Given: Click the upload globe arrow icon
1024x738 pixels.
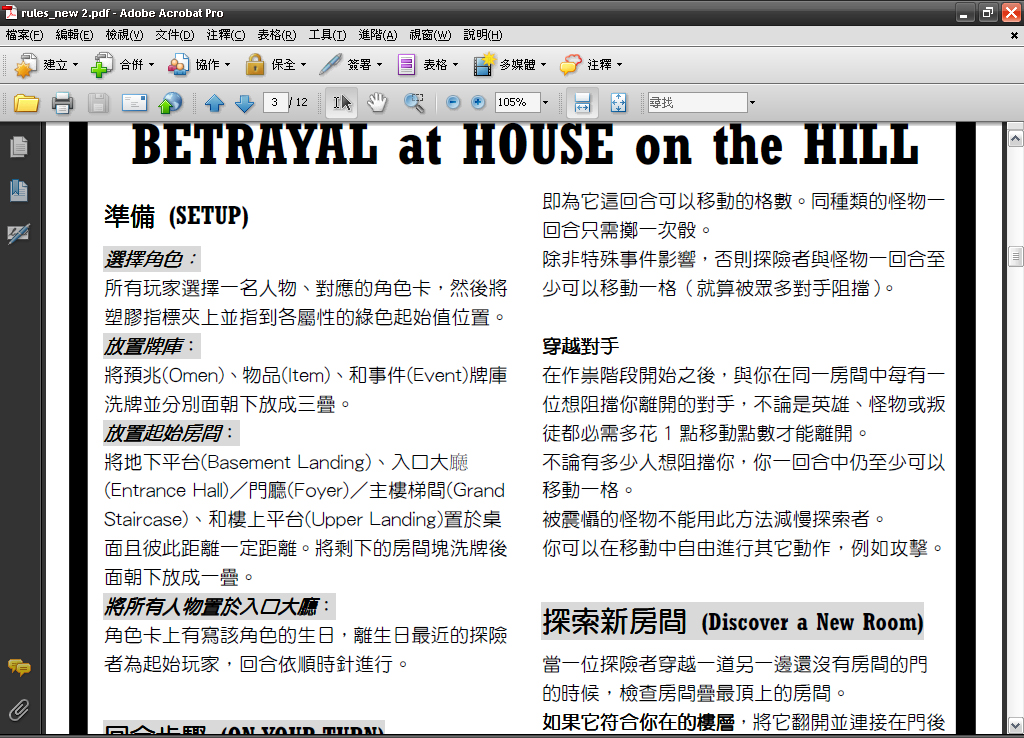Looking at the screenshot, I should click(170, 103).
